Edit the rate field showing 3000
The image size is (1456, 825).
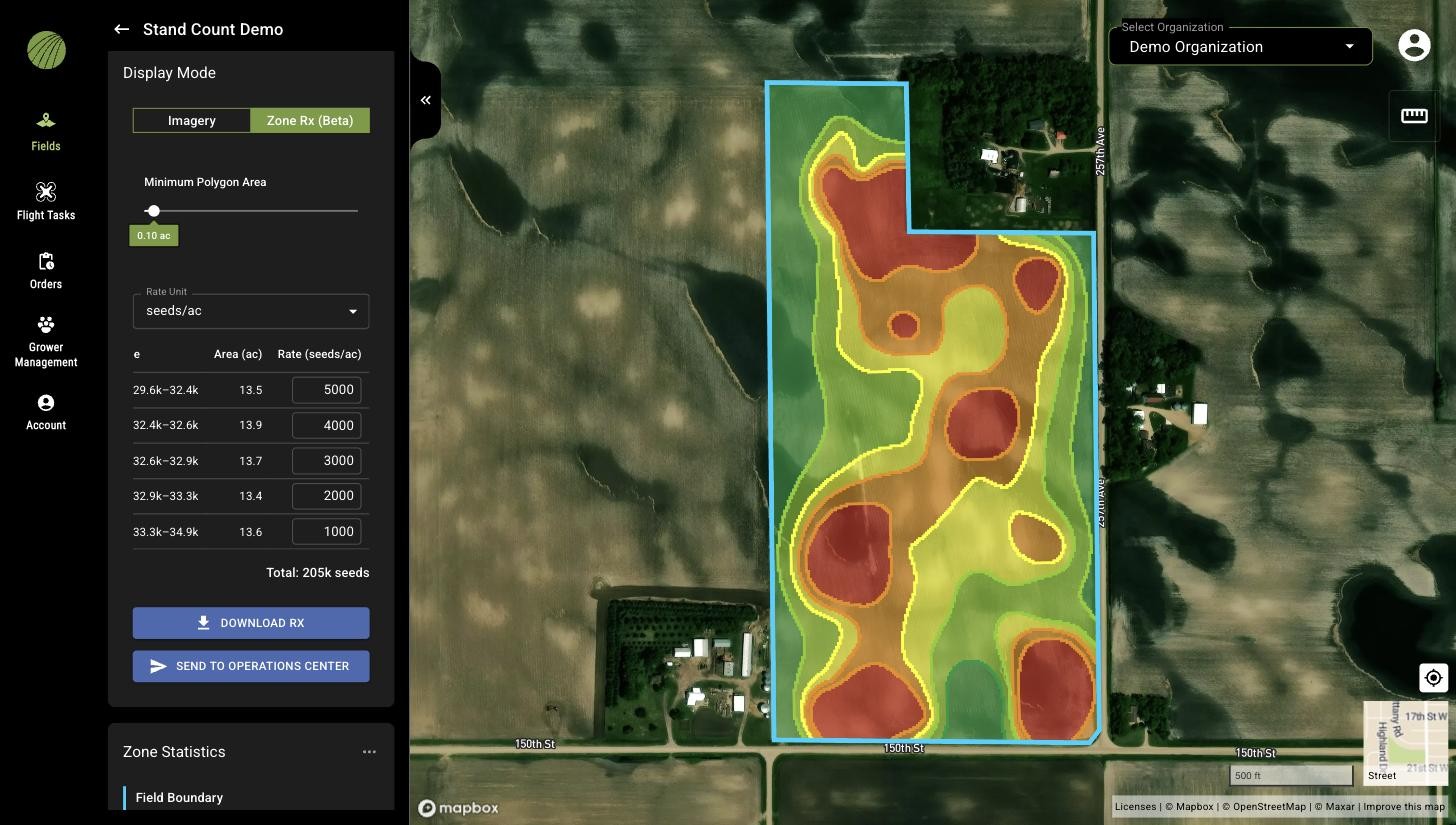pos(326,461)
